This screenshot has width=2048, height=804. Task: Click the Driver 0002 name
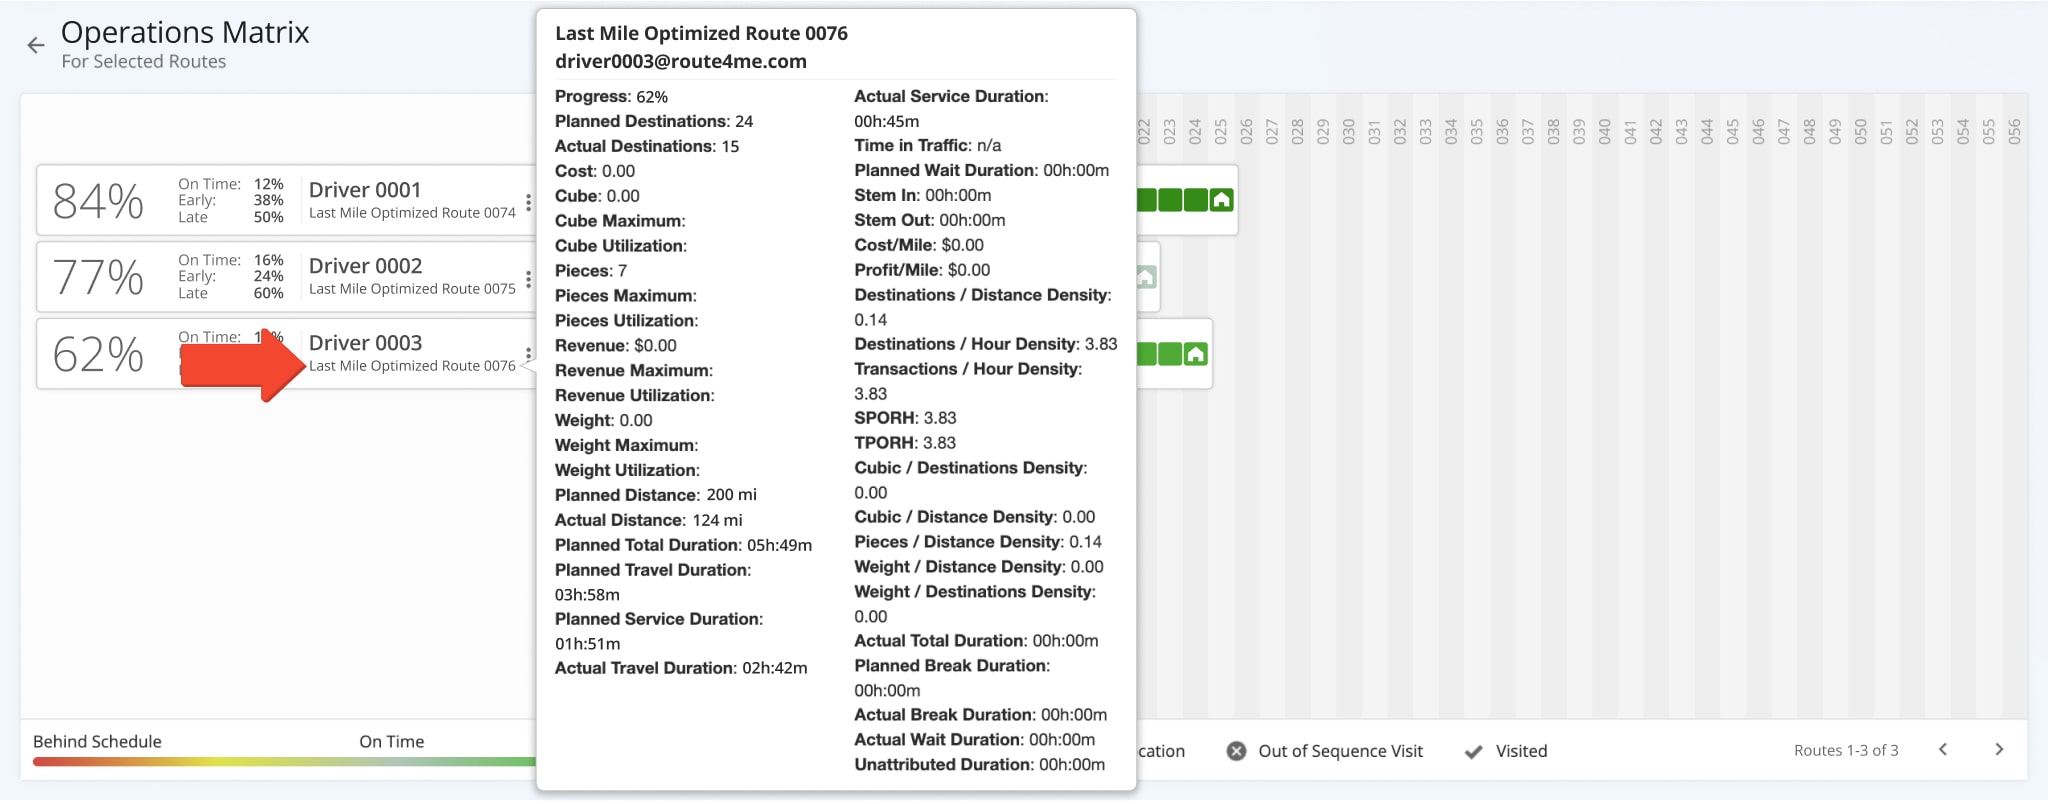coord(365,266)
